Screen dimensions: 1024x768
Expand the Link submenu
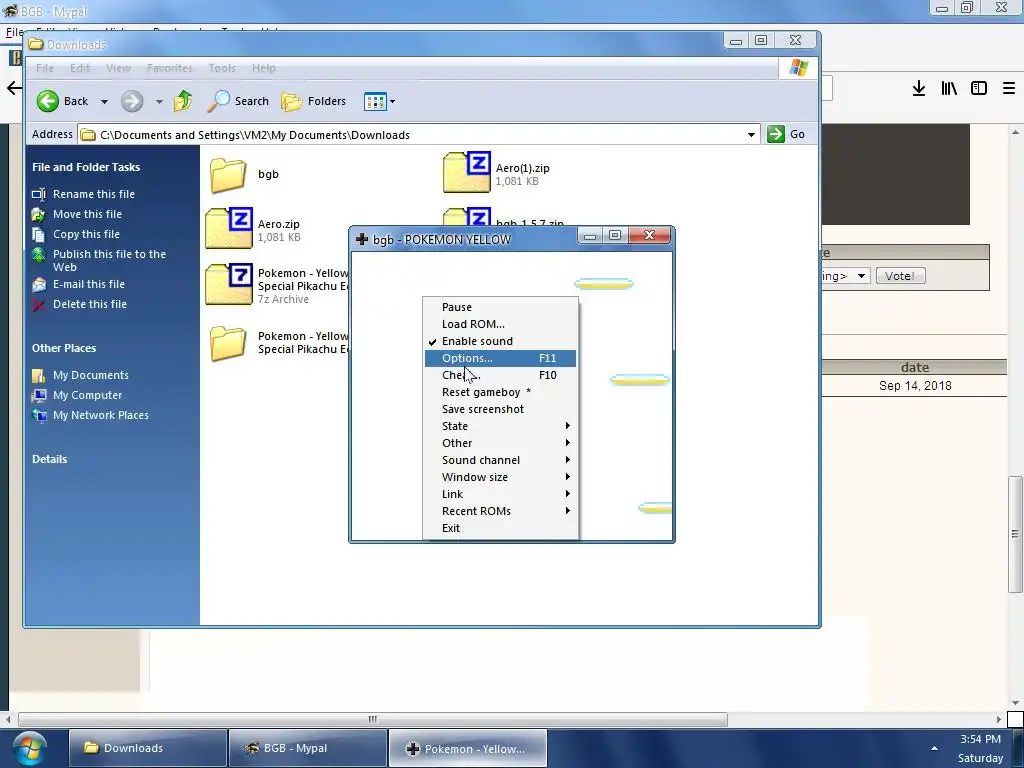pyautogui.click(x=500, y=494)
